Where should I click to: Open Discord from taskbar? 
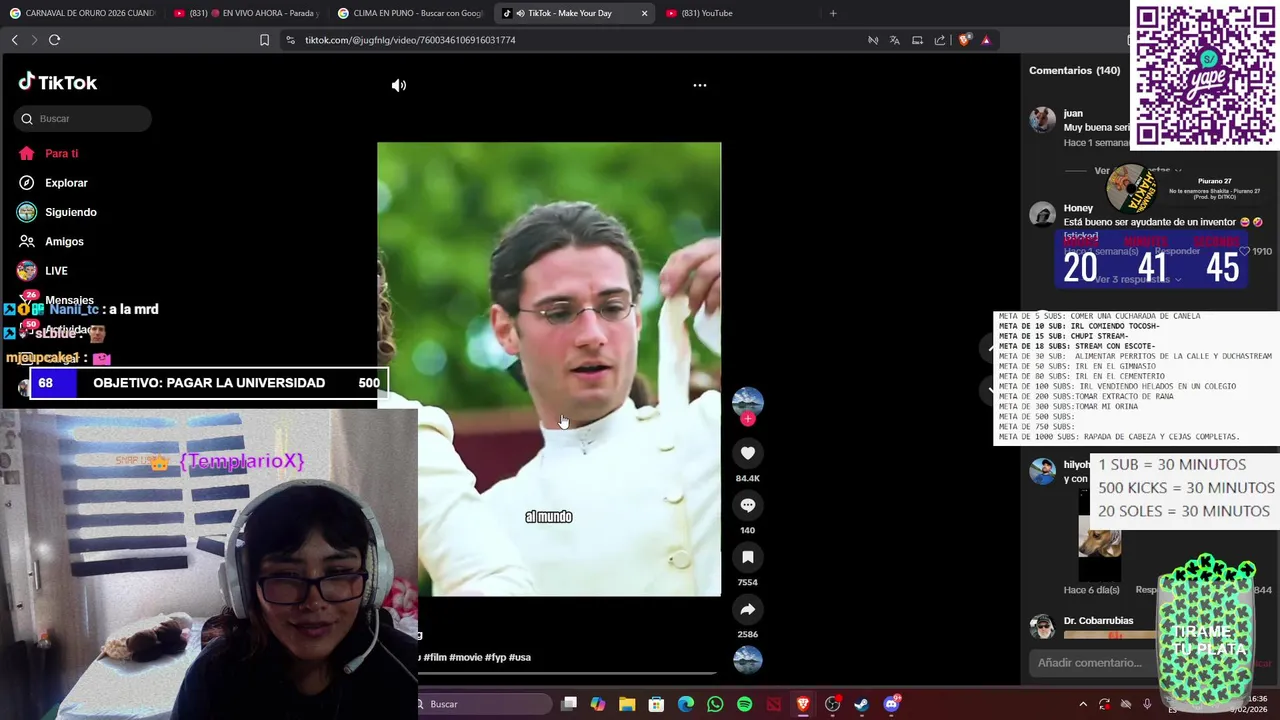tap(891, 704)
